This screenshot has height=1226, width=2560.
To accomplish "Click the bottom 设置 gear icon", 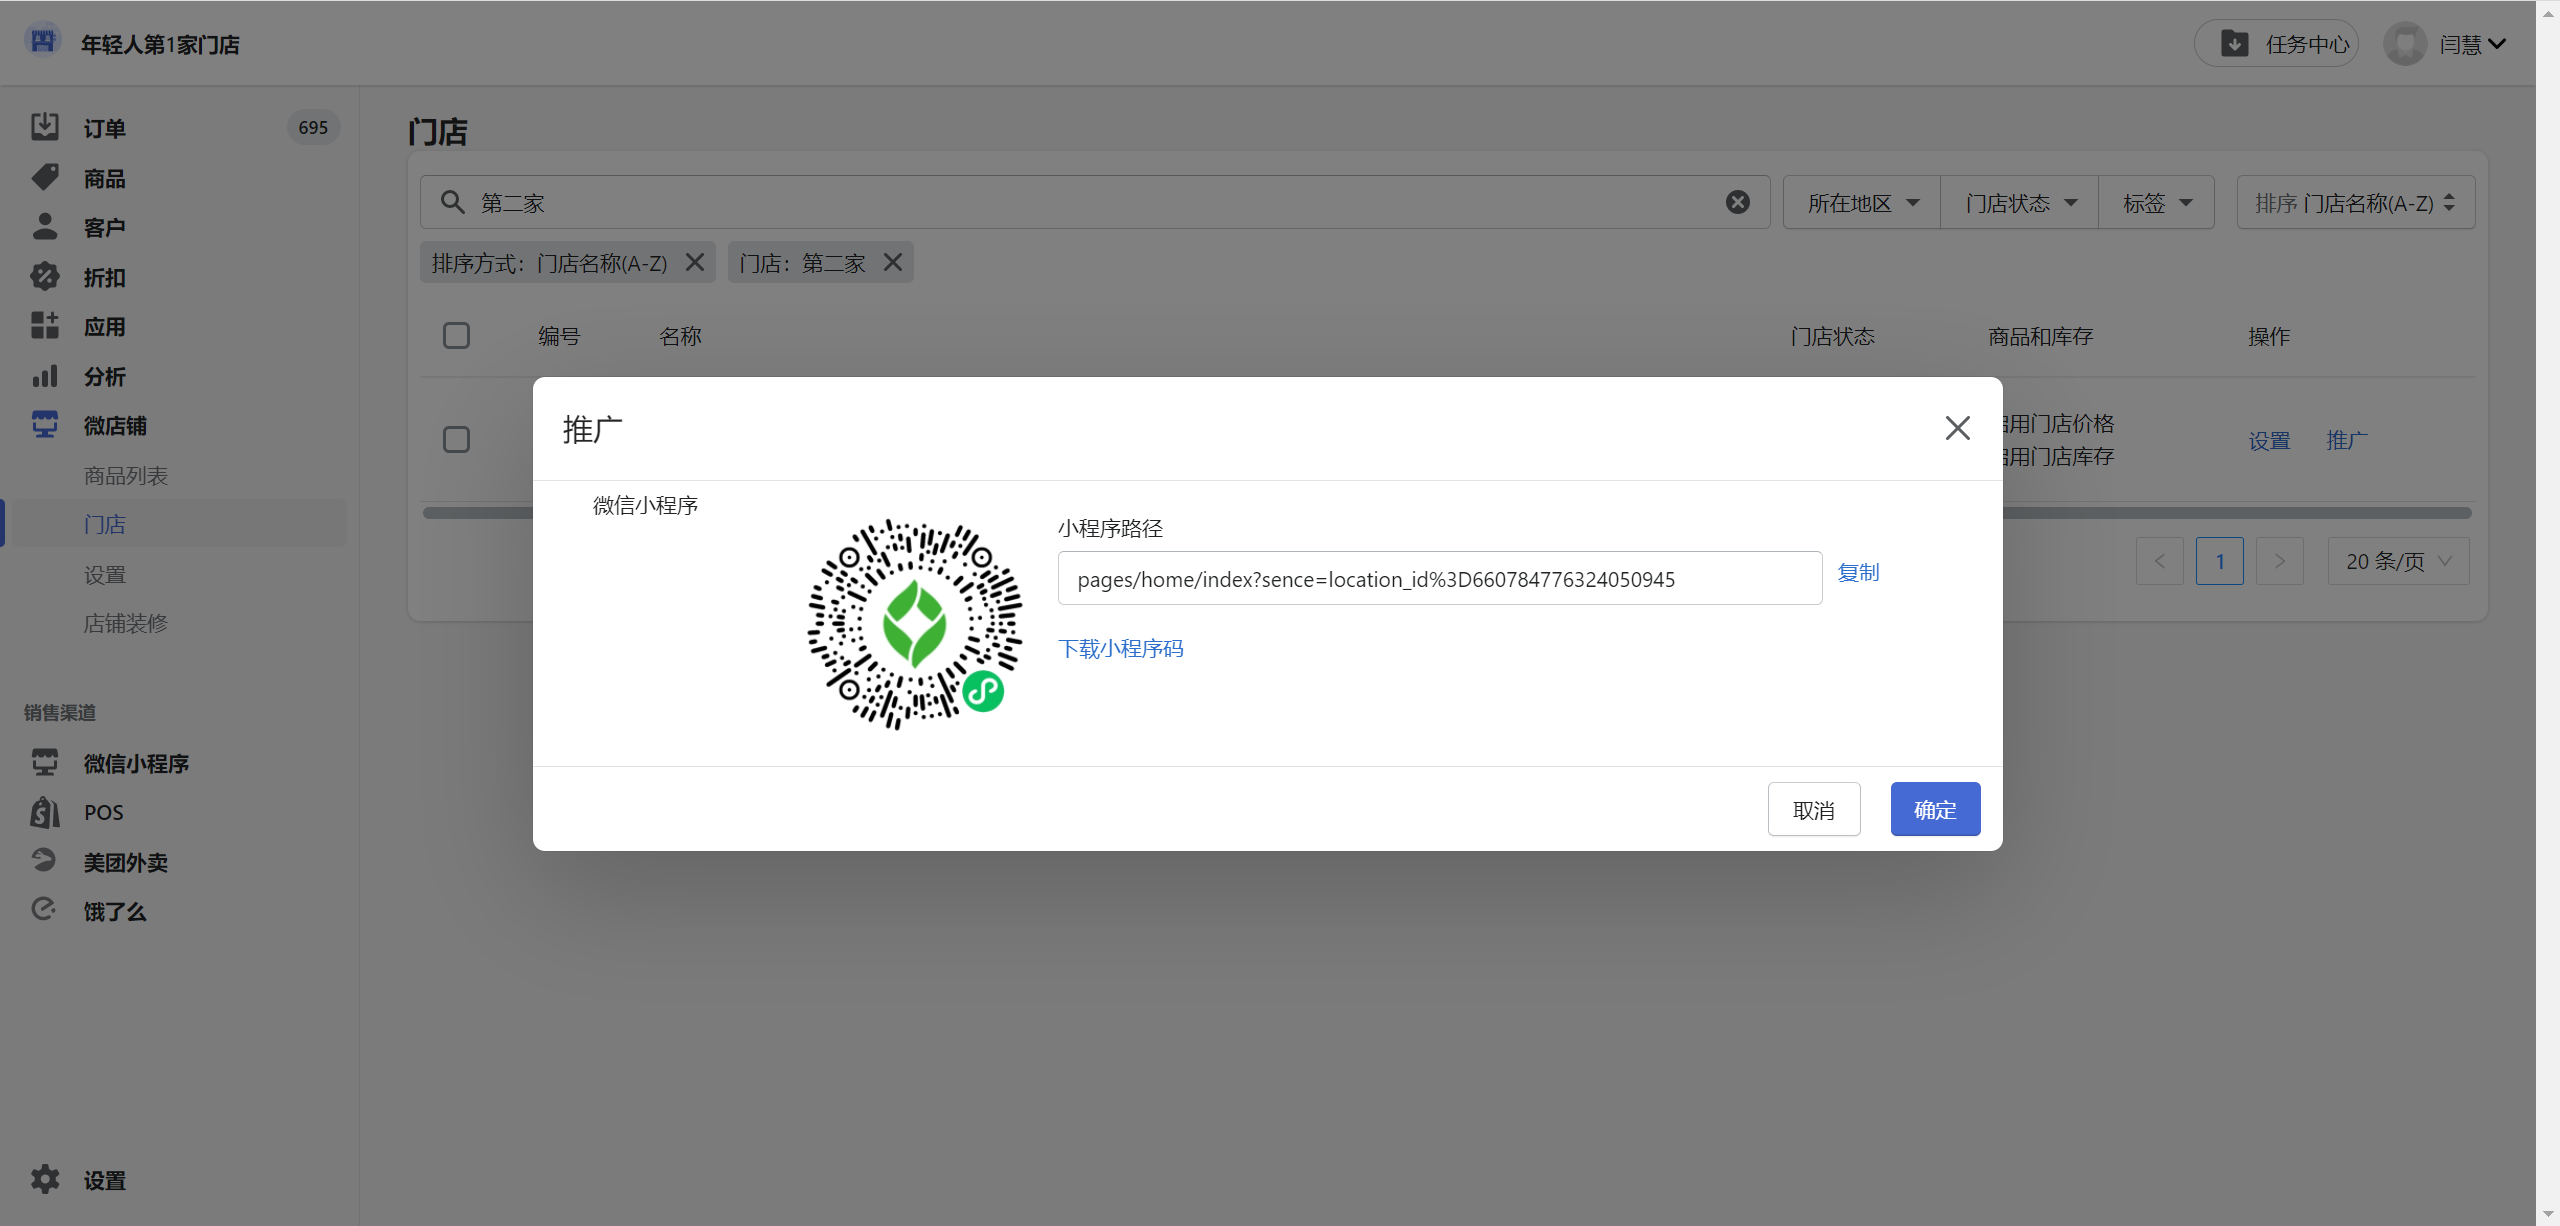I will click(x=44, y=1180).
